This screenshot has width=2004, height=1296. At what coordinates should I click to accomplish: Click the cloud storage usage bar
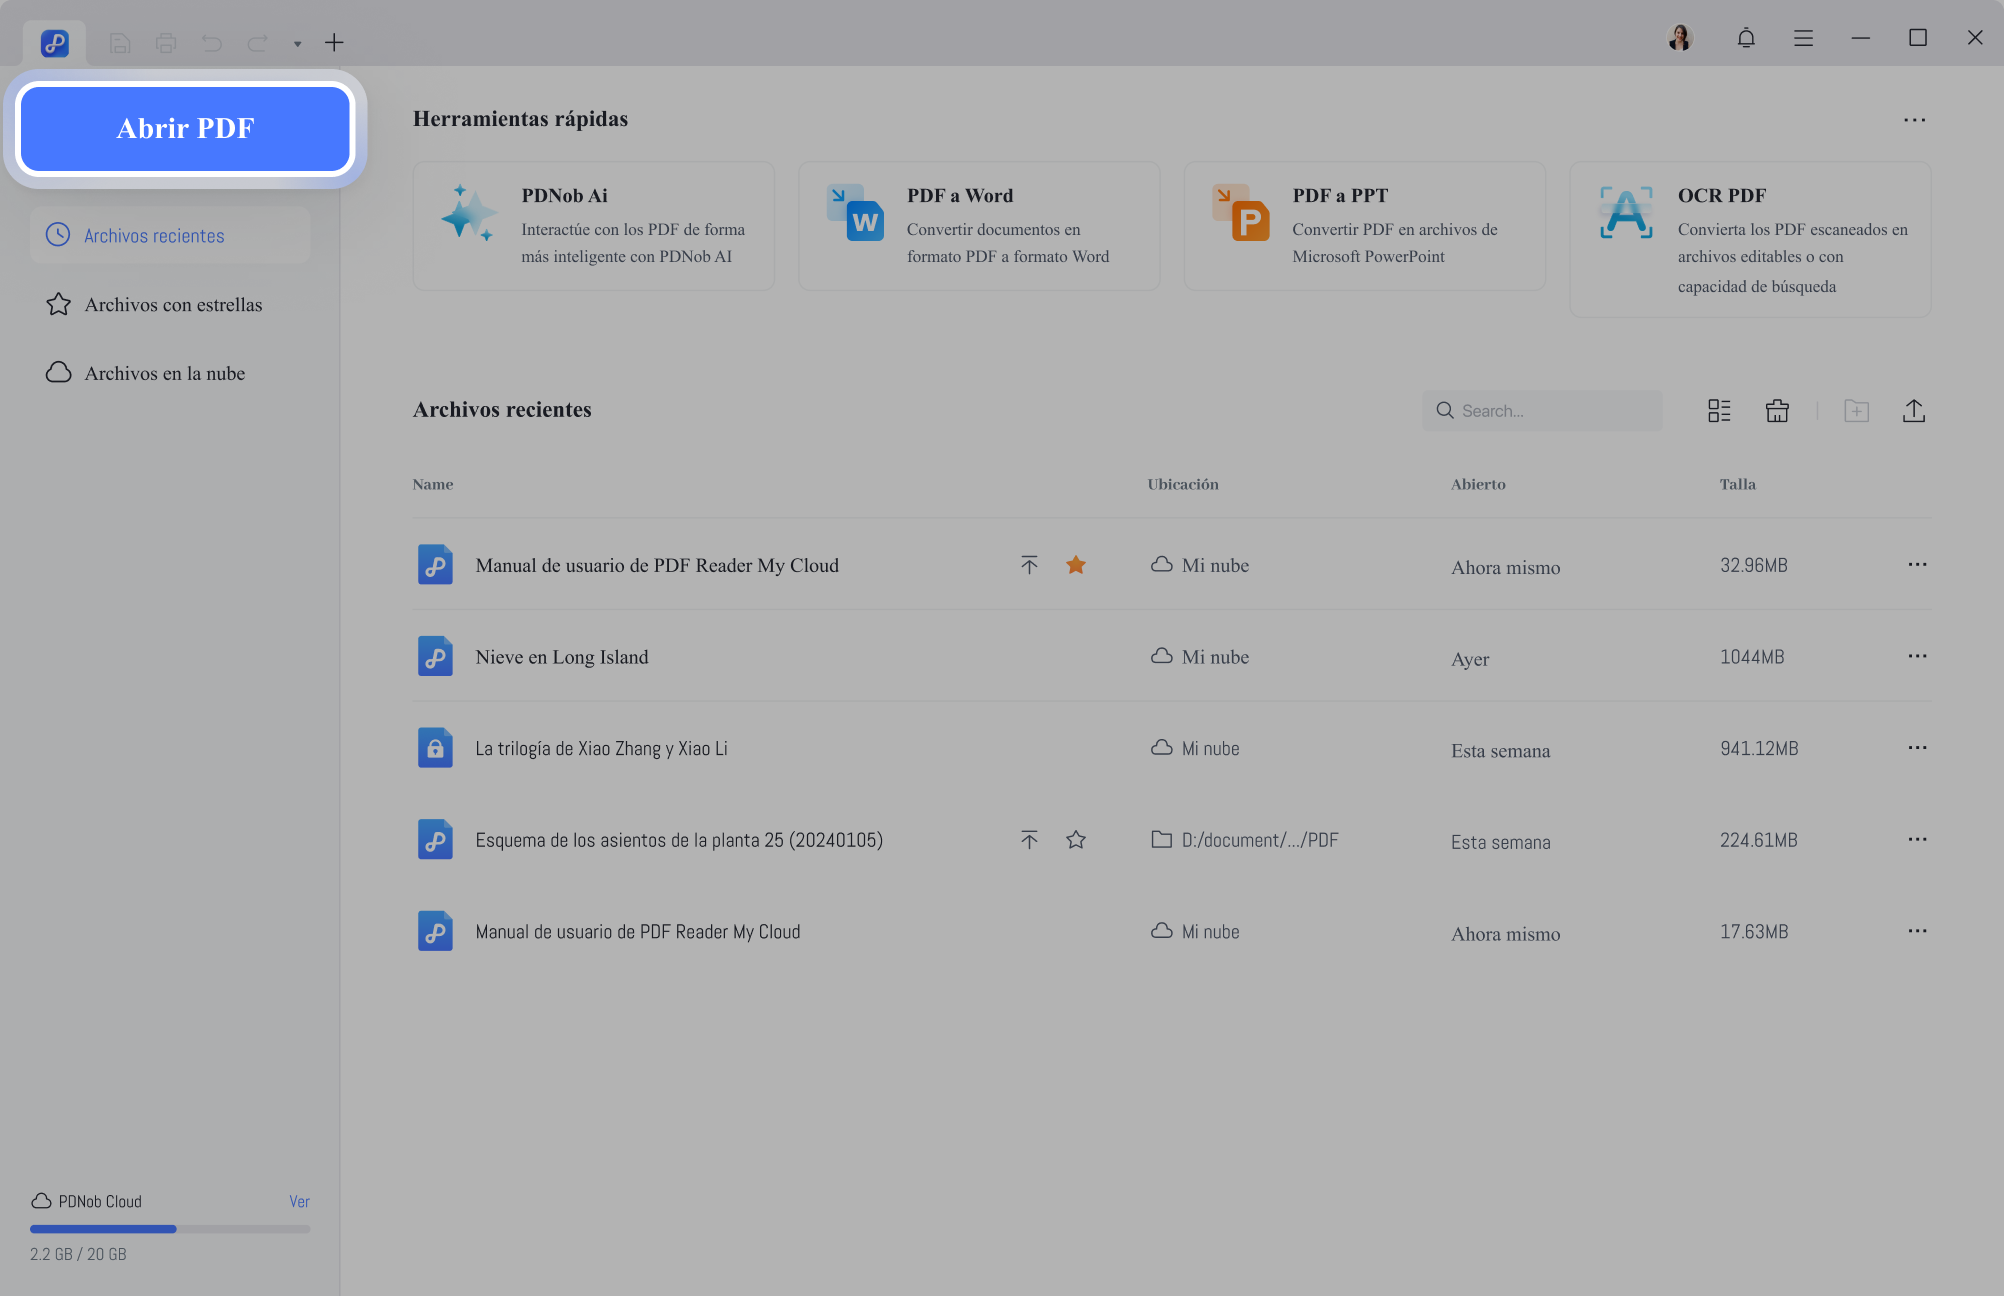[170, 1229]
